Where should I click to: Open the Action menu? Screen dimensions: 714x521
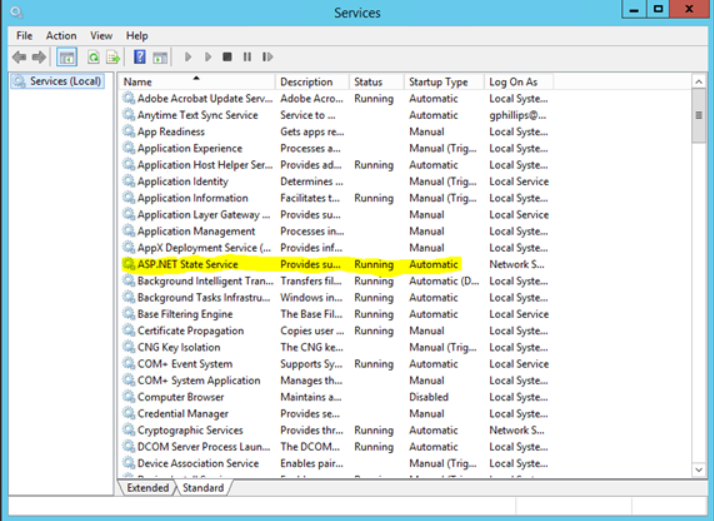pyautogui.click(x=61, y=36)
